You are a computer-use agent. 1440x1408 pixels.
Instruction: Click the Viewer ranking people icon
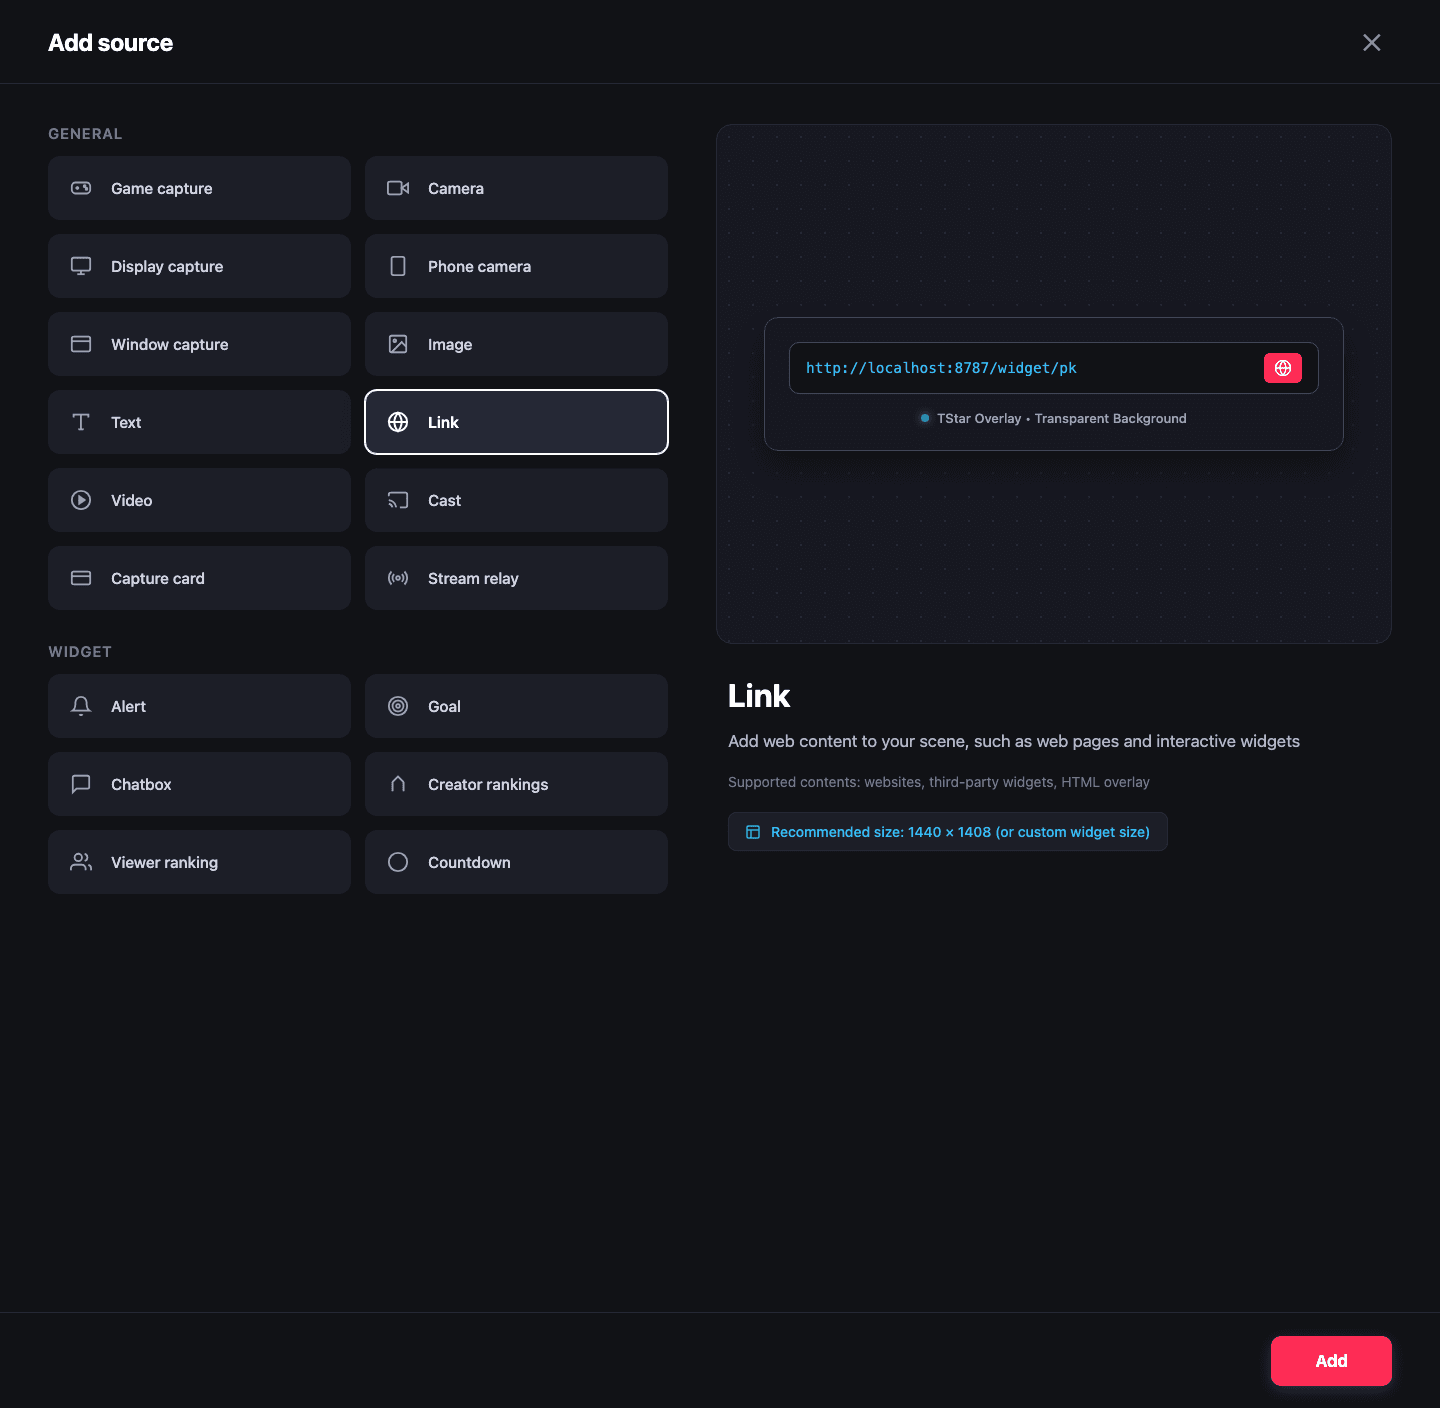click(81, 862)
